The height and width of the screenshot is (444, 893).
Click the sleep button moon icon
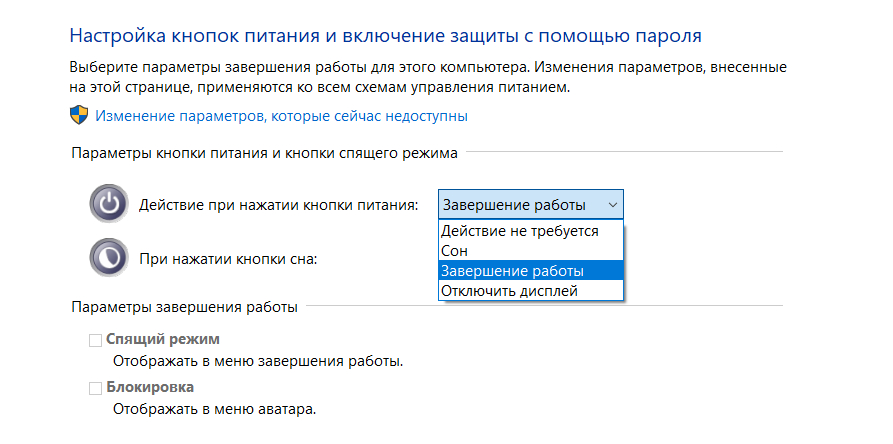[x=108, y=257]
